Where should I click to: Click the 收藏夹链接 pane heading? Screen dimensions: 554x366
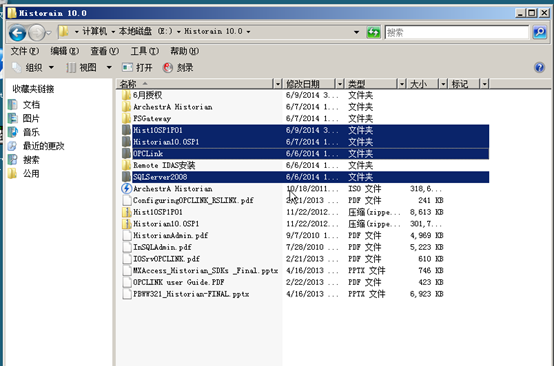[x=33, y=89]
